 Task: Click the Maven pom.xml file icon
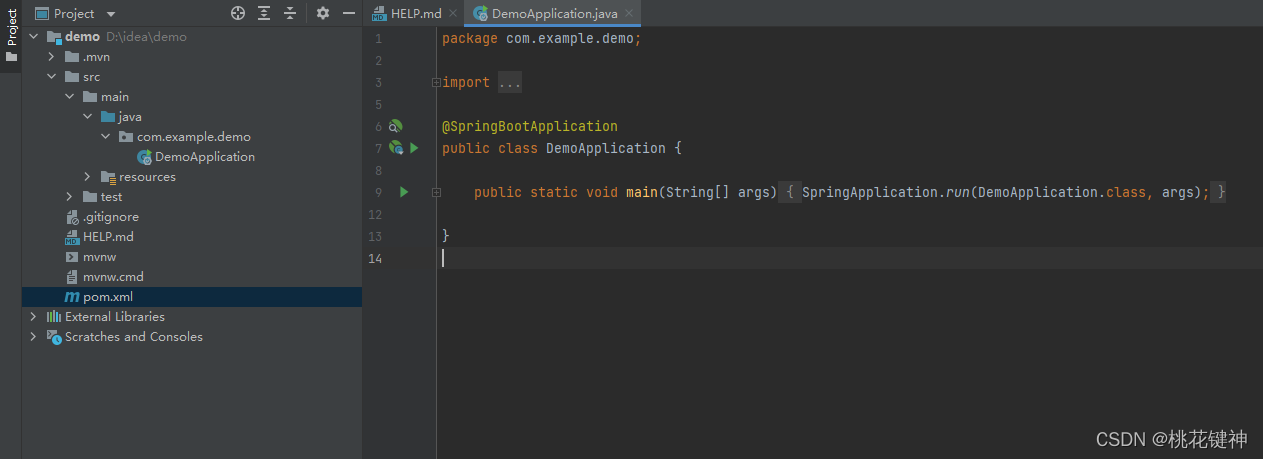72,297
